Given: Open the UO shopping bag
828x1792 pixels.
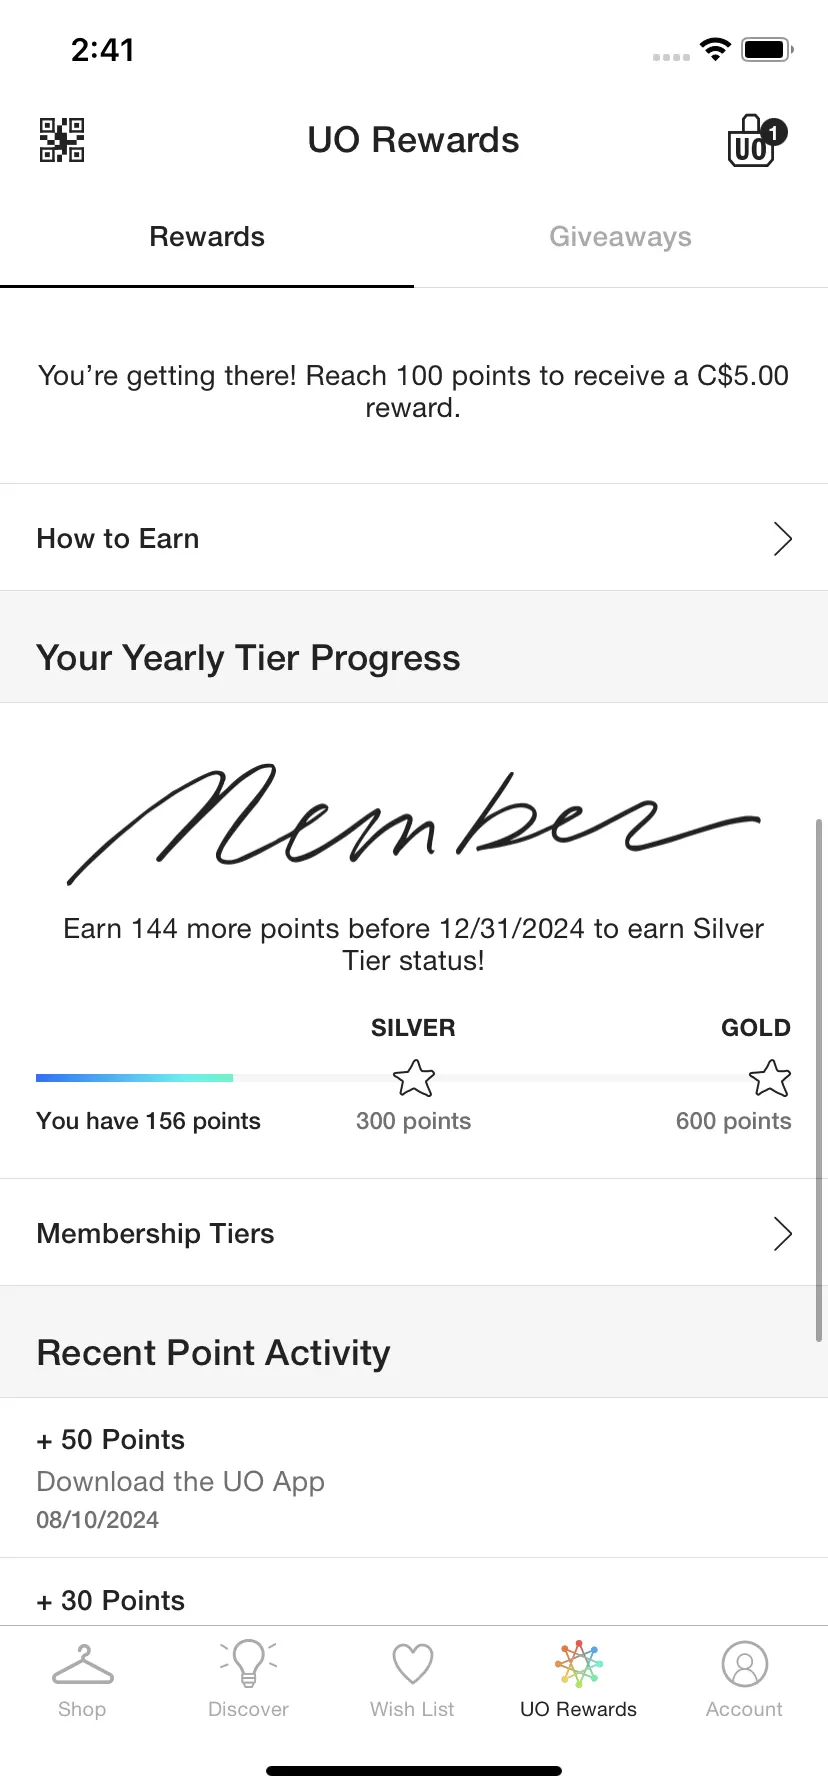Looking at the screenshot, I should (x=757, y=141).
